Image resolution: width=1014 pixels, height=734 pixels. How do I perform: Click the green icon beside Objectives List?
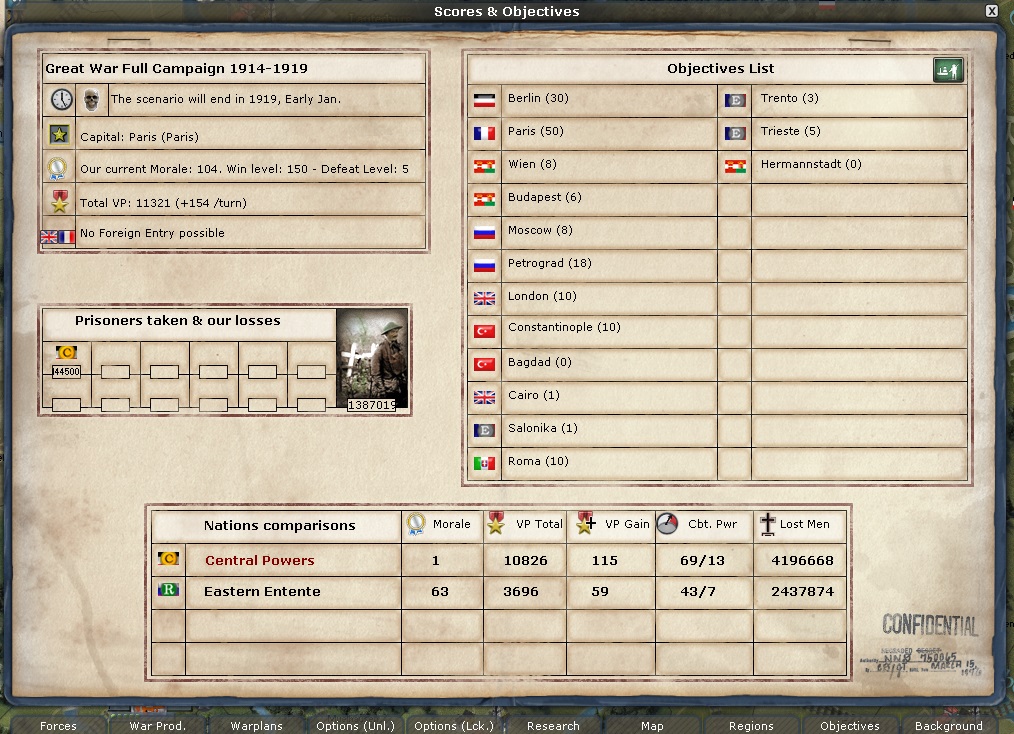(945, 70)
